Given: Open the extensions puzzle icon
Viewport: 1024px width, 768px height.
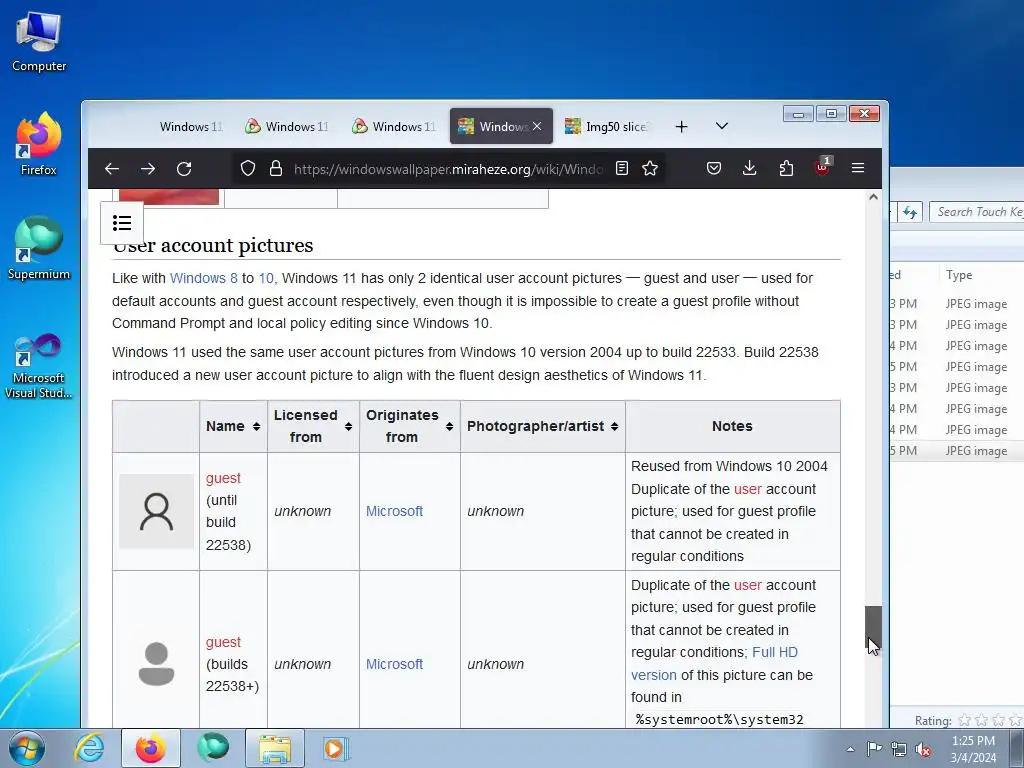Looking at the screenshot, I should point(786,168).
